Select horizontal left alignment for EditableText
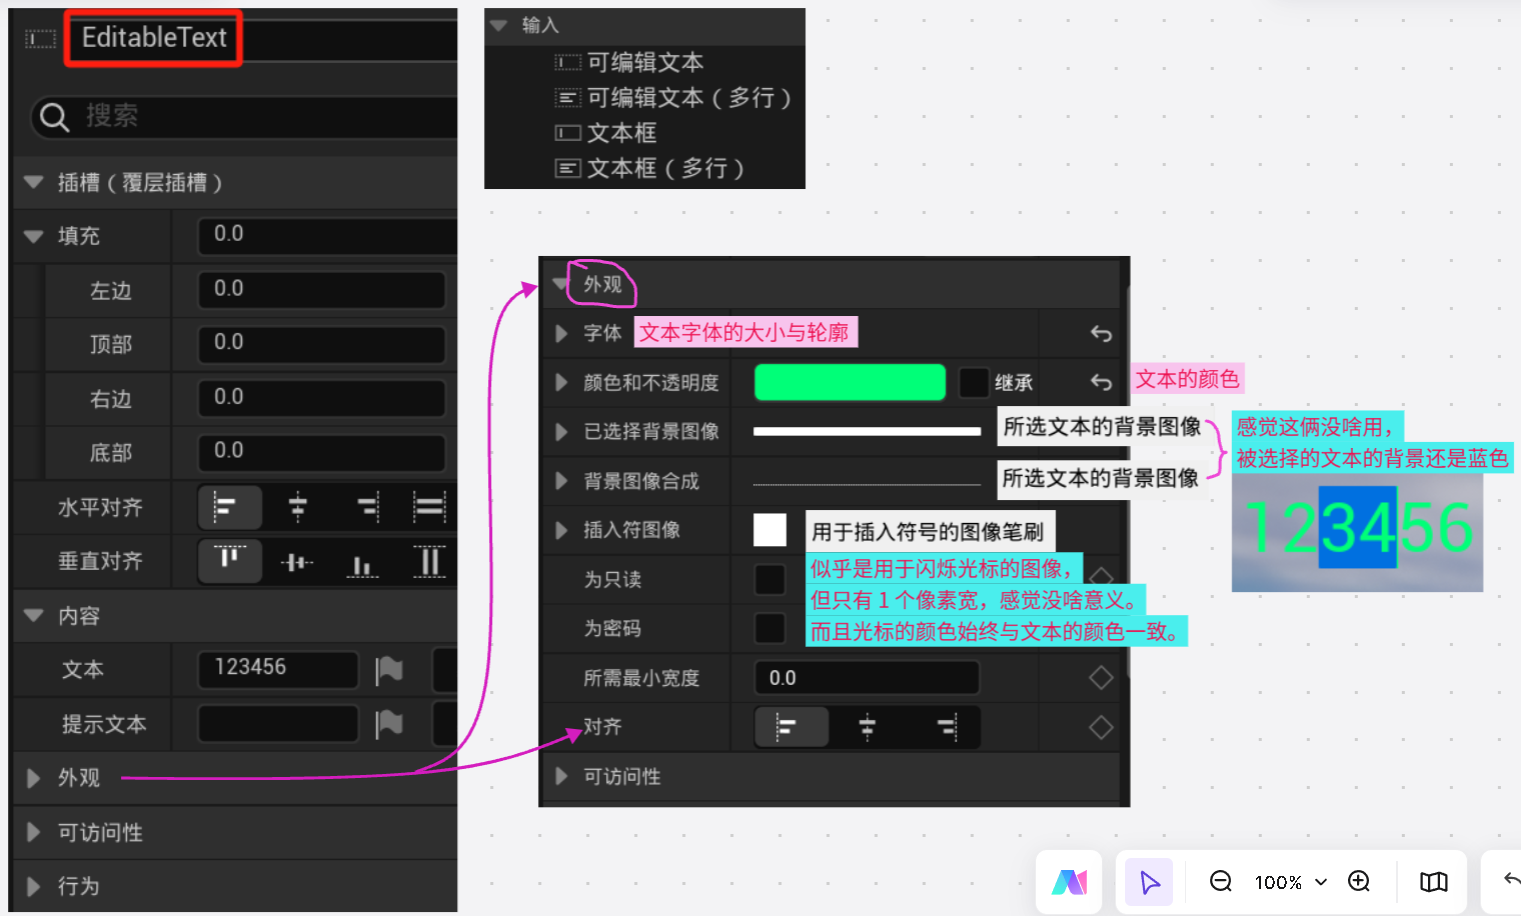The height and width of the screenshot is (916, 1521). pos(229,508)
